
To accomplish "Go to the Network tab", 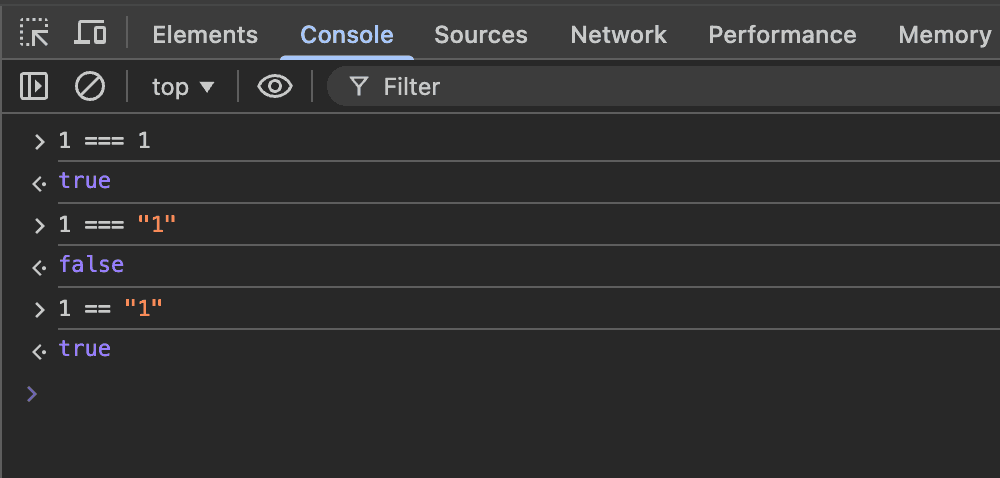I will 618,35.
